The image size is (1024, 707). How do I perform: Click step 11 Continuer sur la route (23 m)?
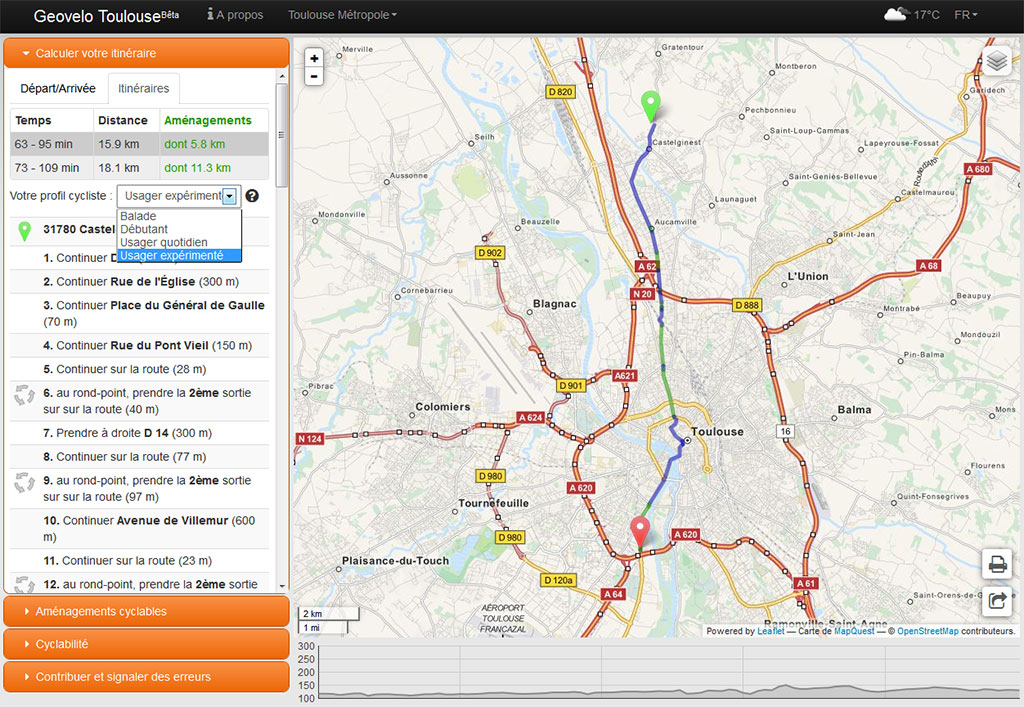click(x=139, y=560)
